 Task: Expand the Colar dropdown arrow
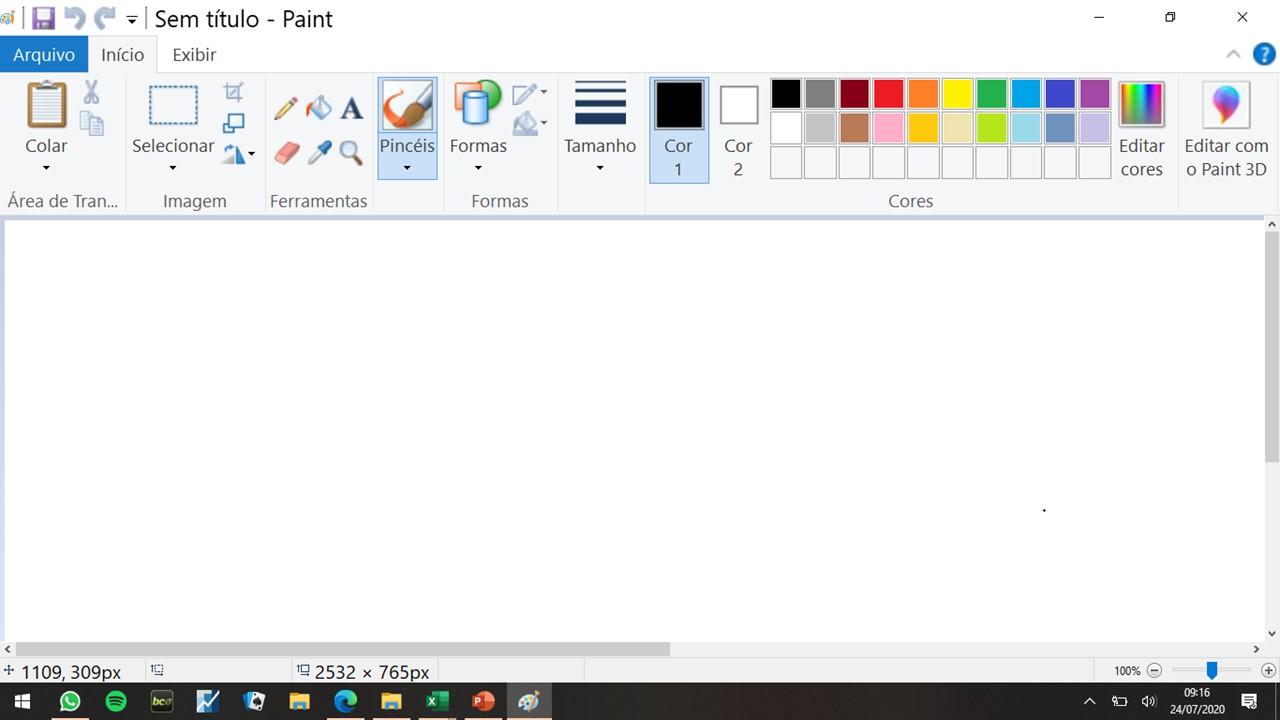tap(46, 168)
